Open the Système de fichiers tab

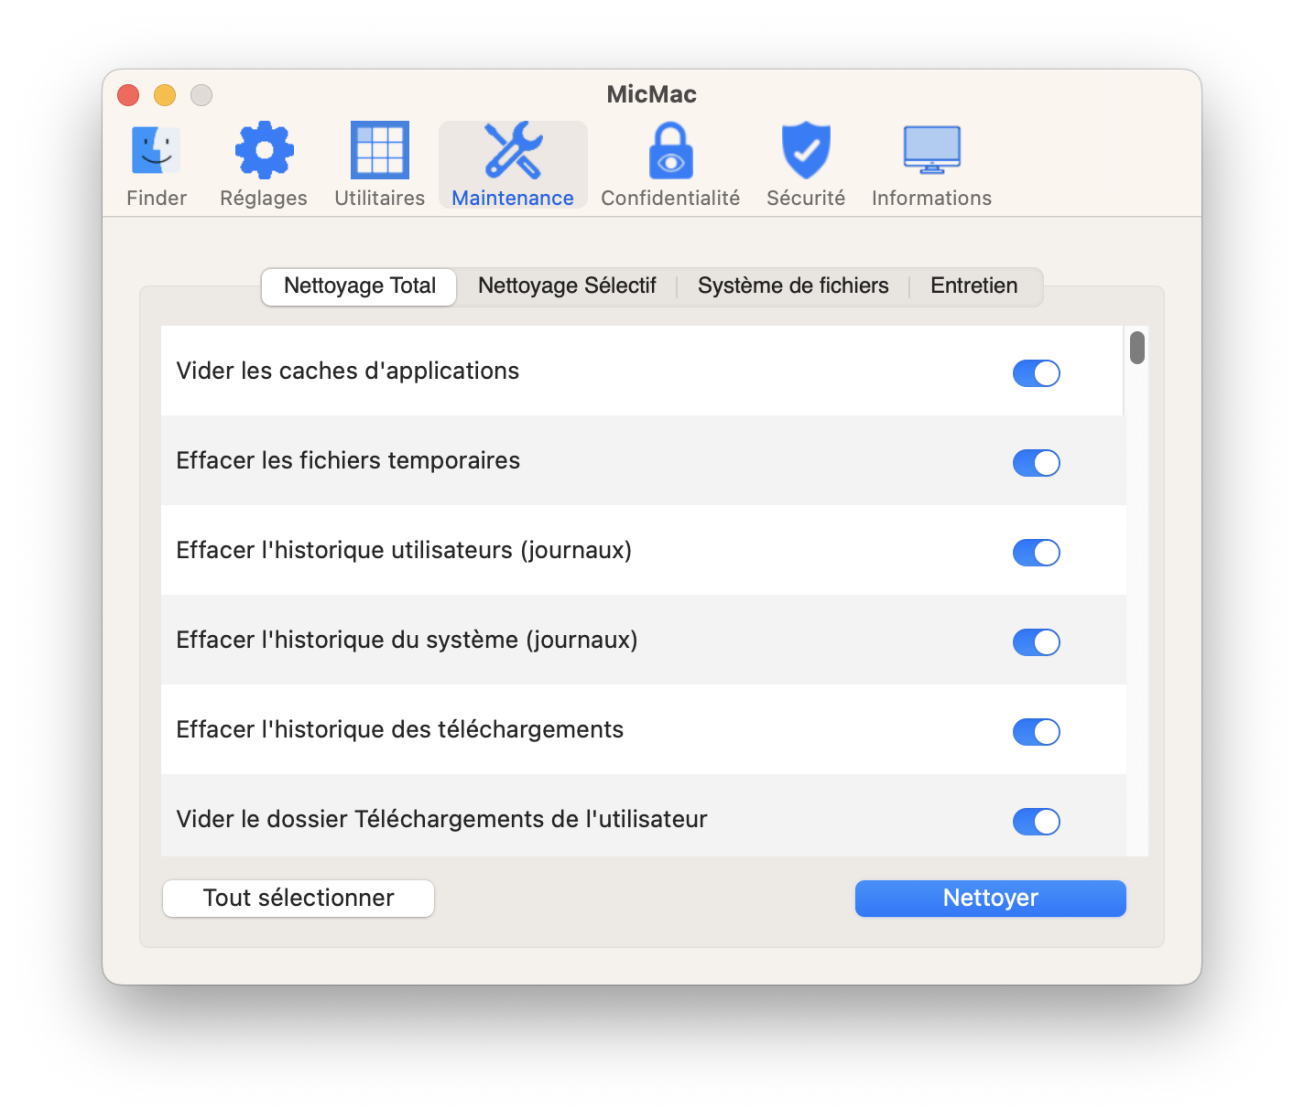(x=793, y=286)
